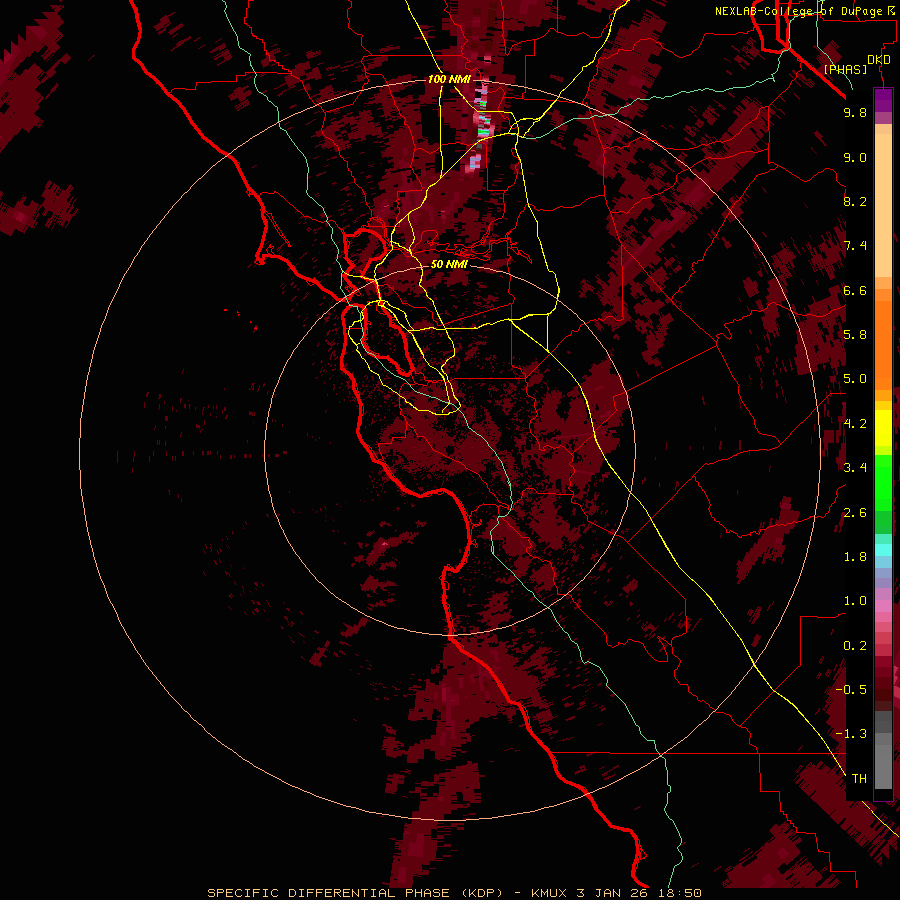Click the 0.2 legend value
This screenshot has width=900, height=900.
(x=855, y=646)
